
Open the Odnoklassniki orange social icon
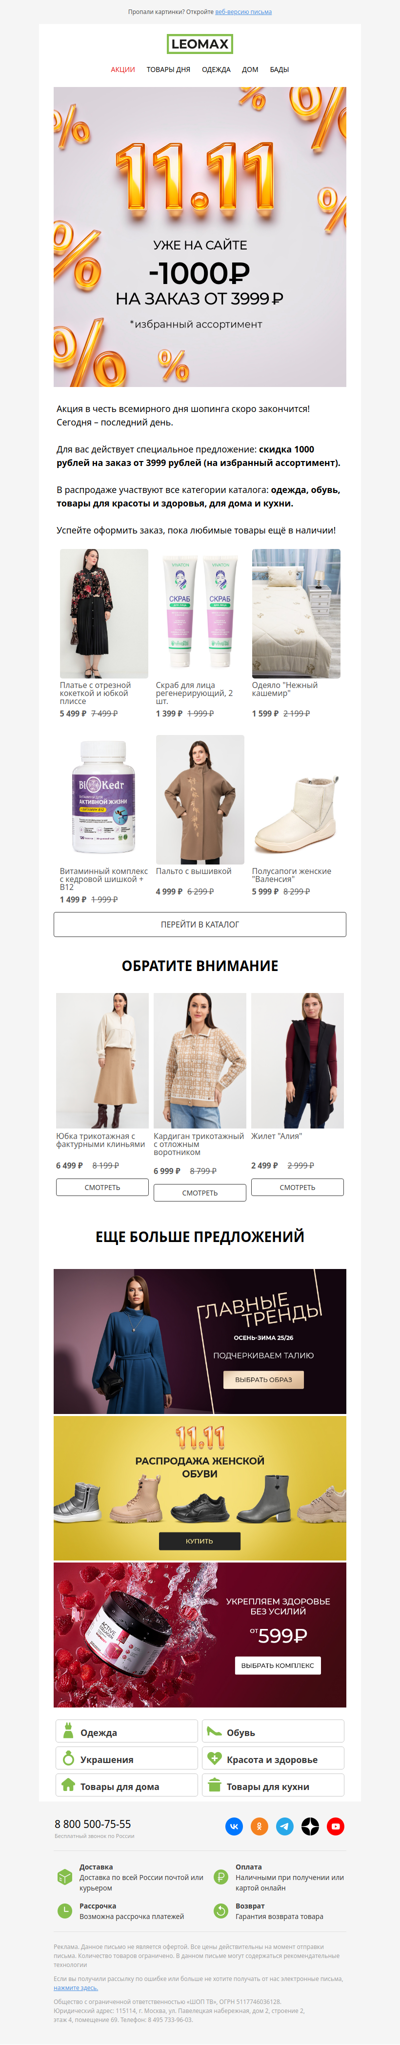coord(259,1826)
